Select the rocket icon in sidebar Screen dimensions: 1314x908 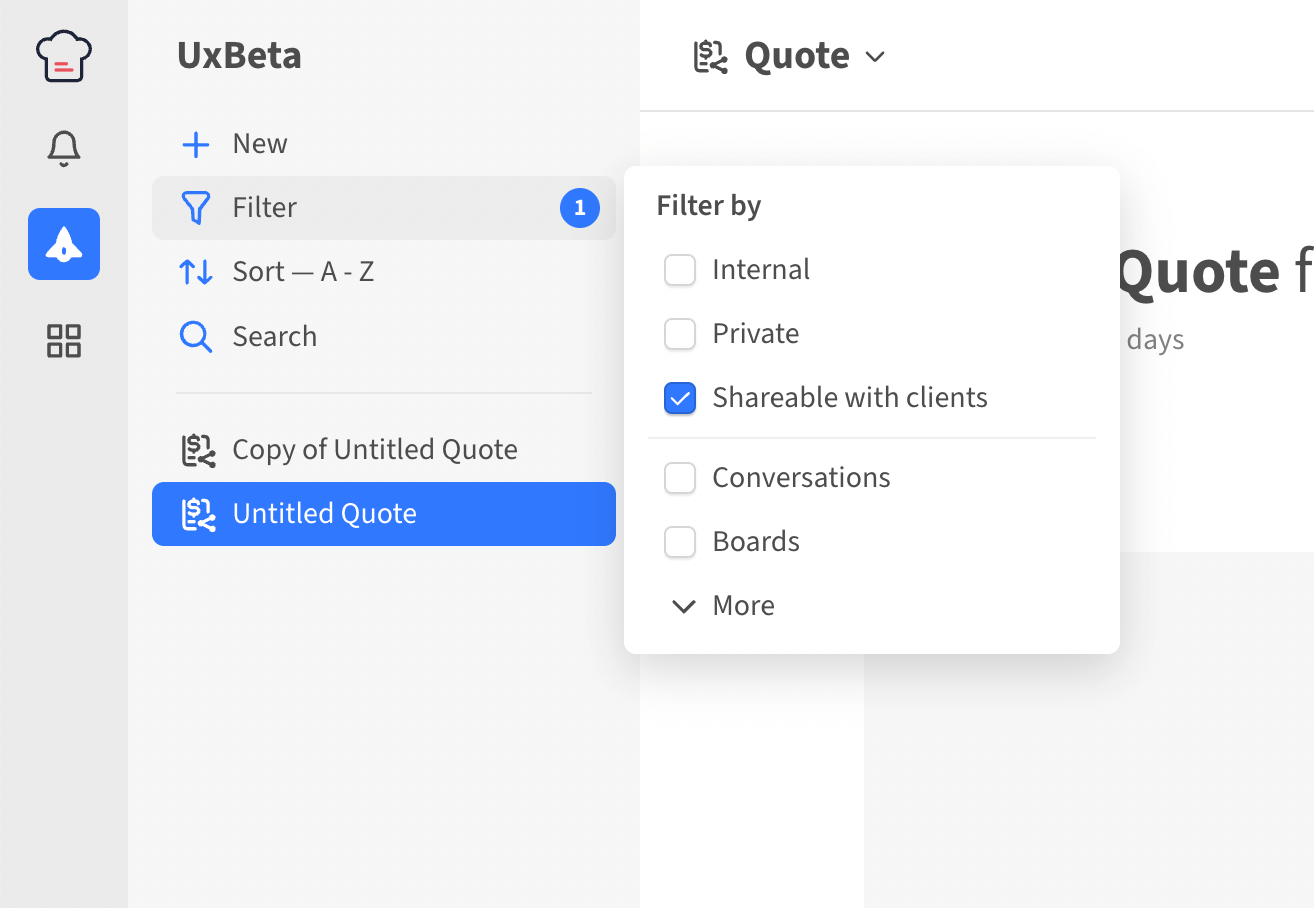[64, 244]
